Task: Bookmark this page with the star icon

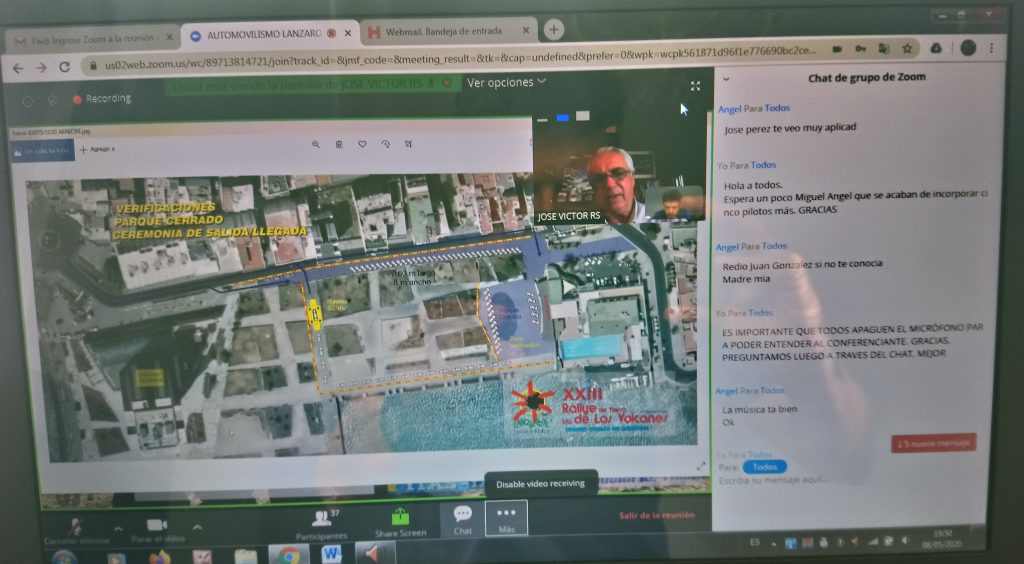Action: pyautogui.click(x=906, y=48)
